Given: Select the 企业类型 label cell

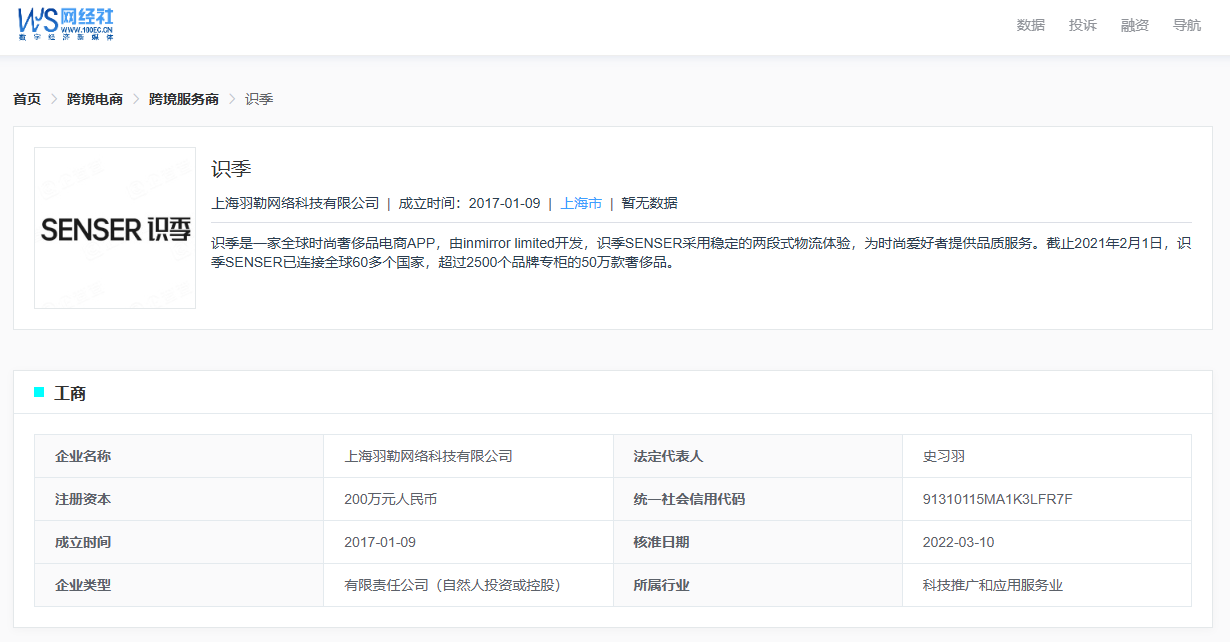Looking at the screenshot, I should 179,585.
